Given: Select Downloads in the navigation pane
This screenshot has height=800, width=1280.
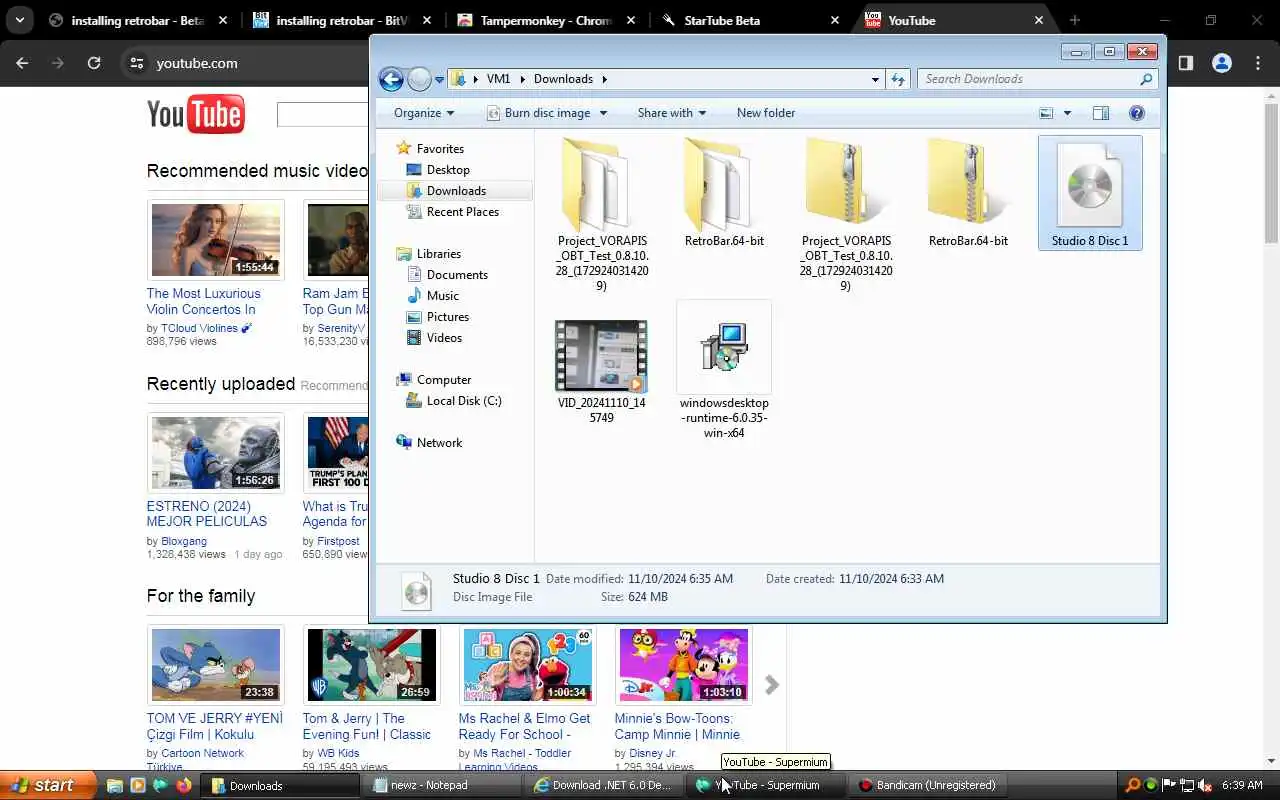Looking at the screenshot, I should coord(456,190).
